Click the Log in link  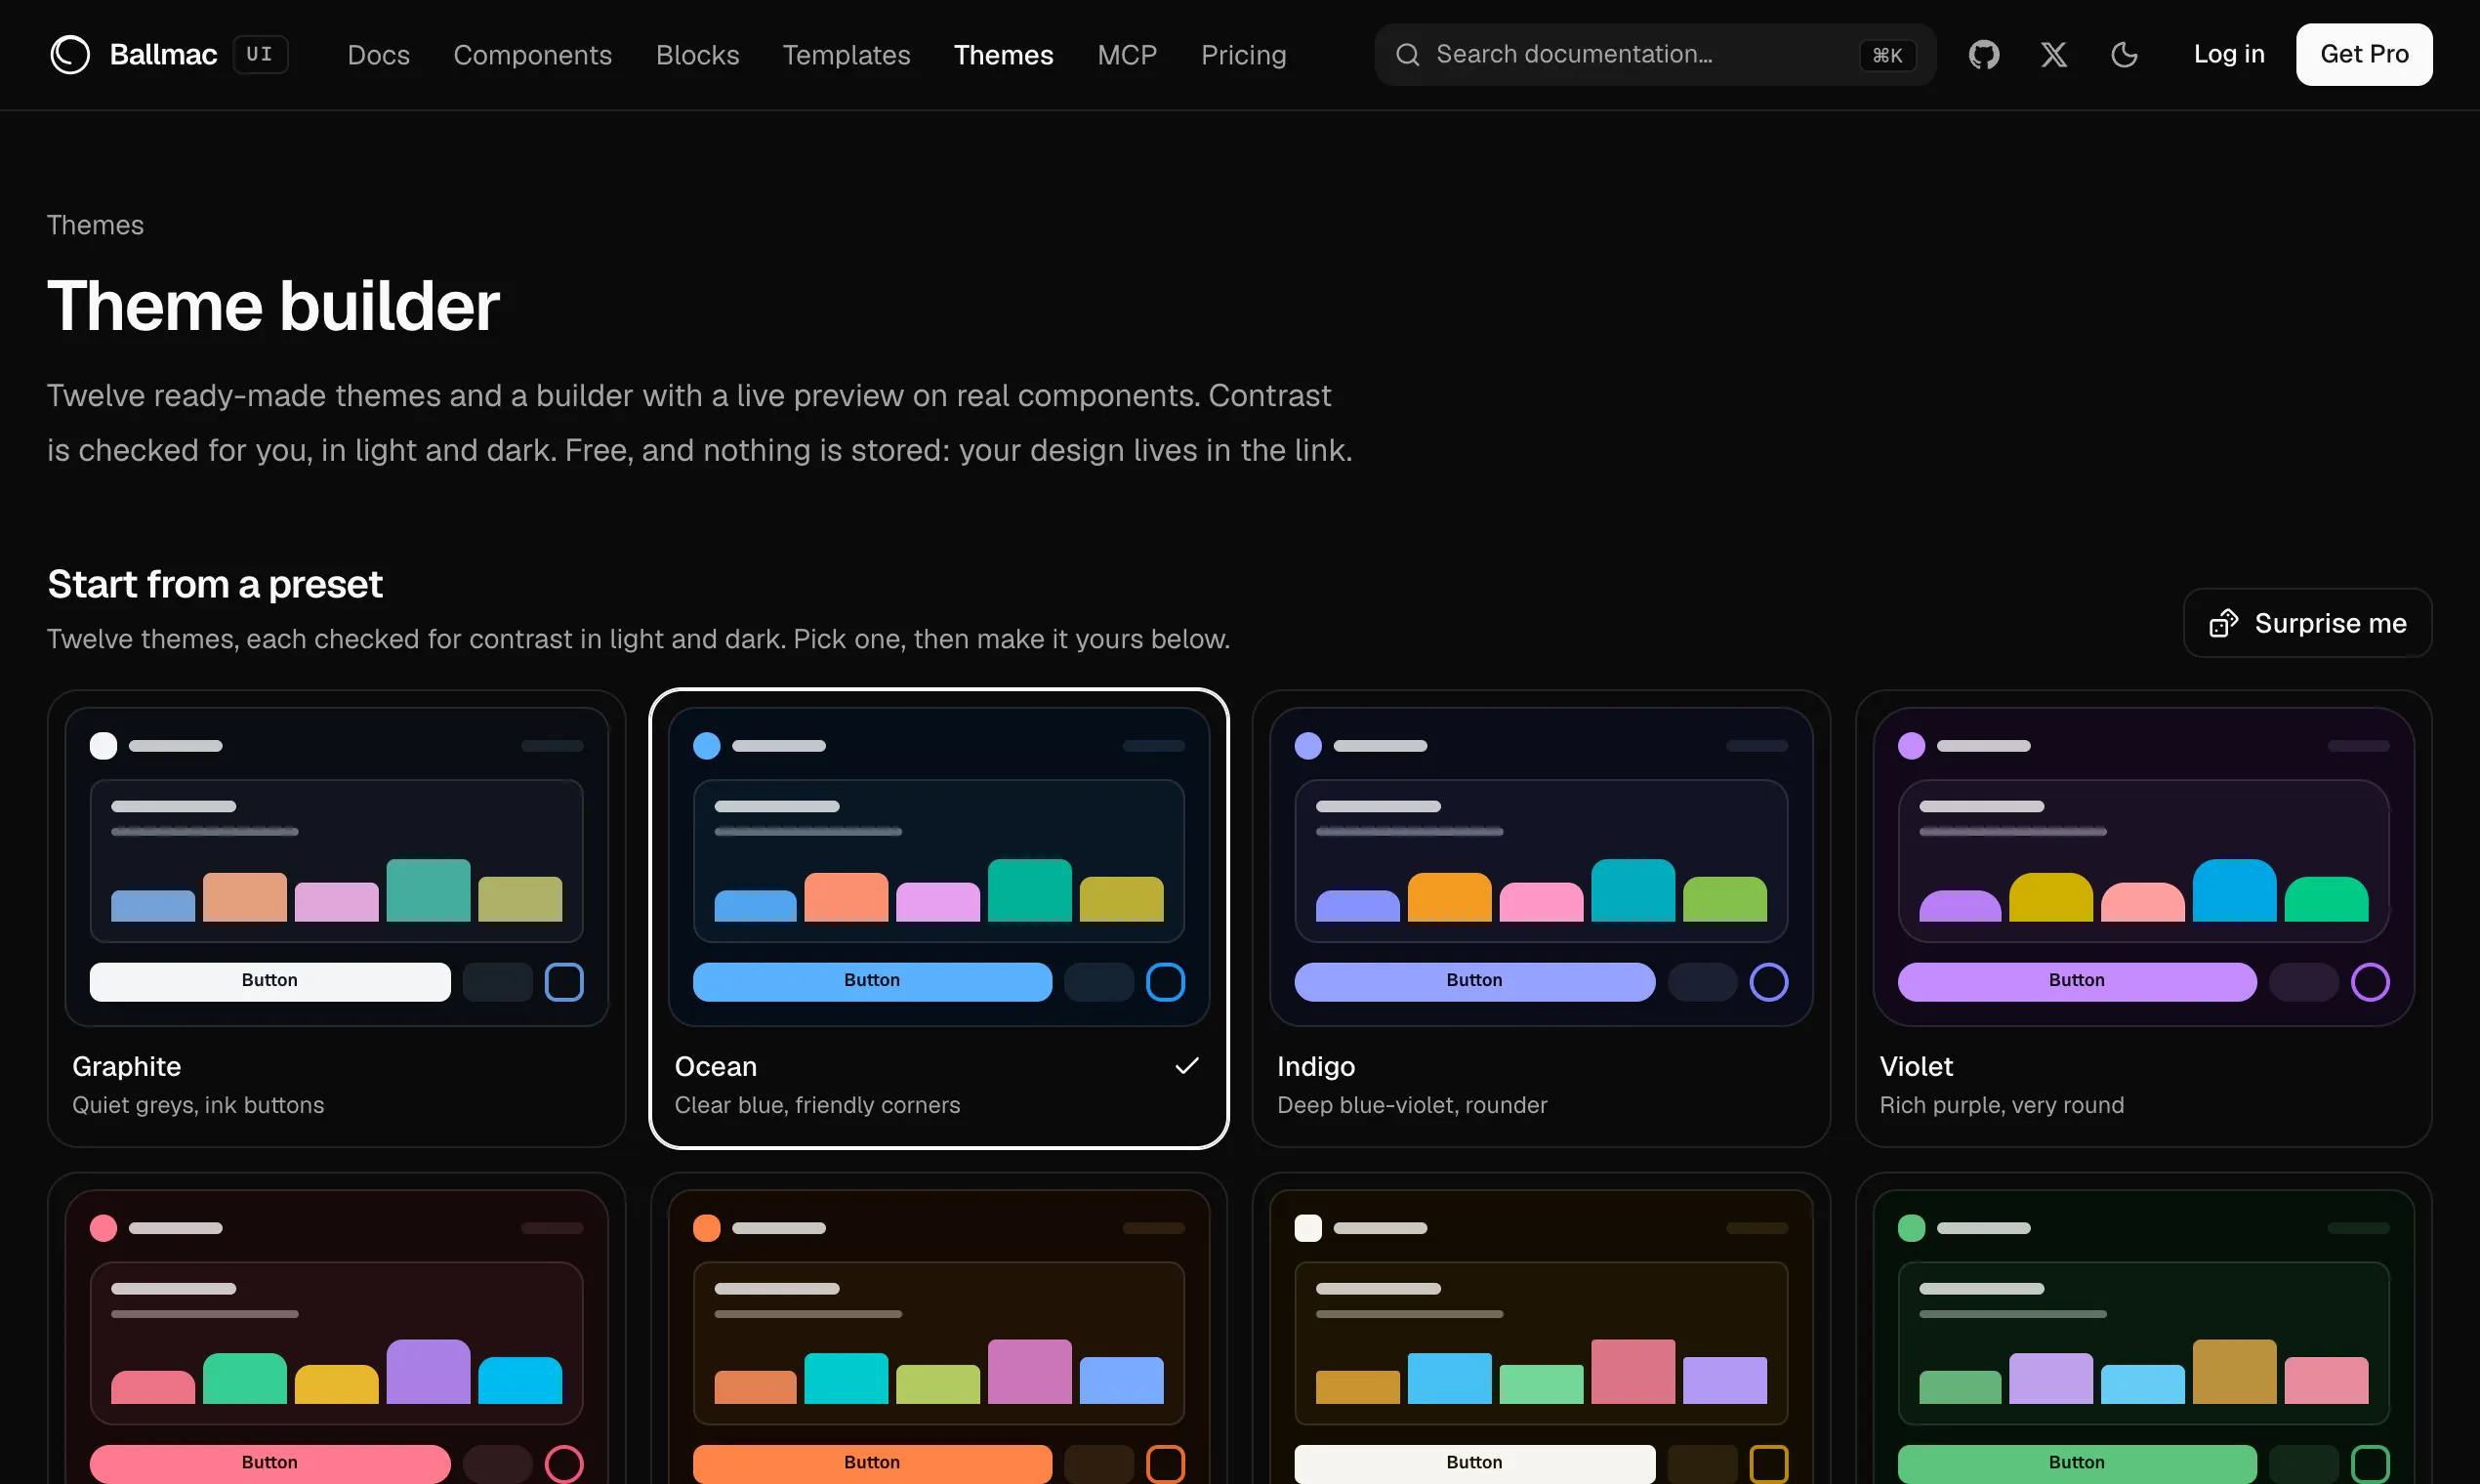[2229, 54]
